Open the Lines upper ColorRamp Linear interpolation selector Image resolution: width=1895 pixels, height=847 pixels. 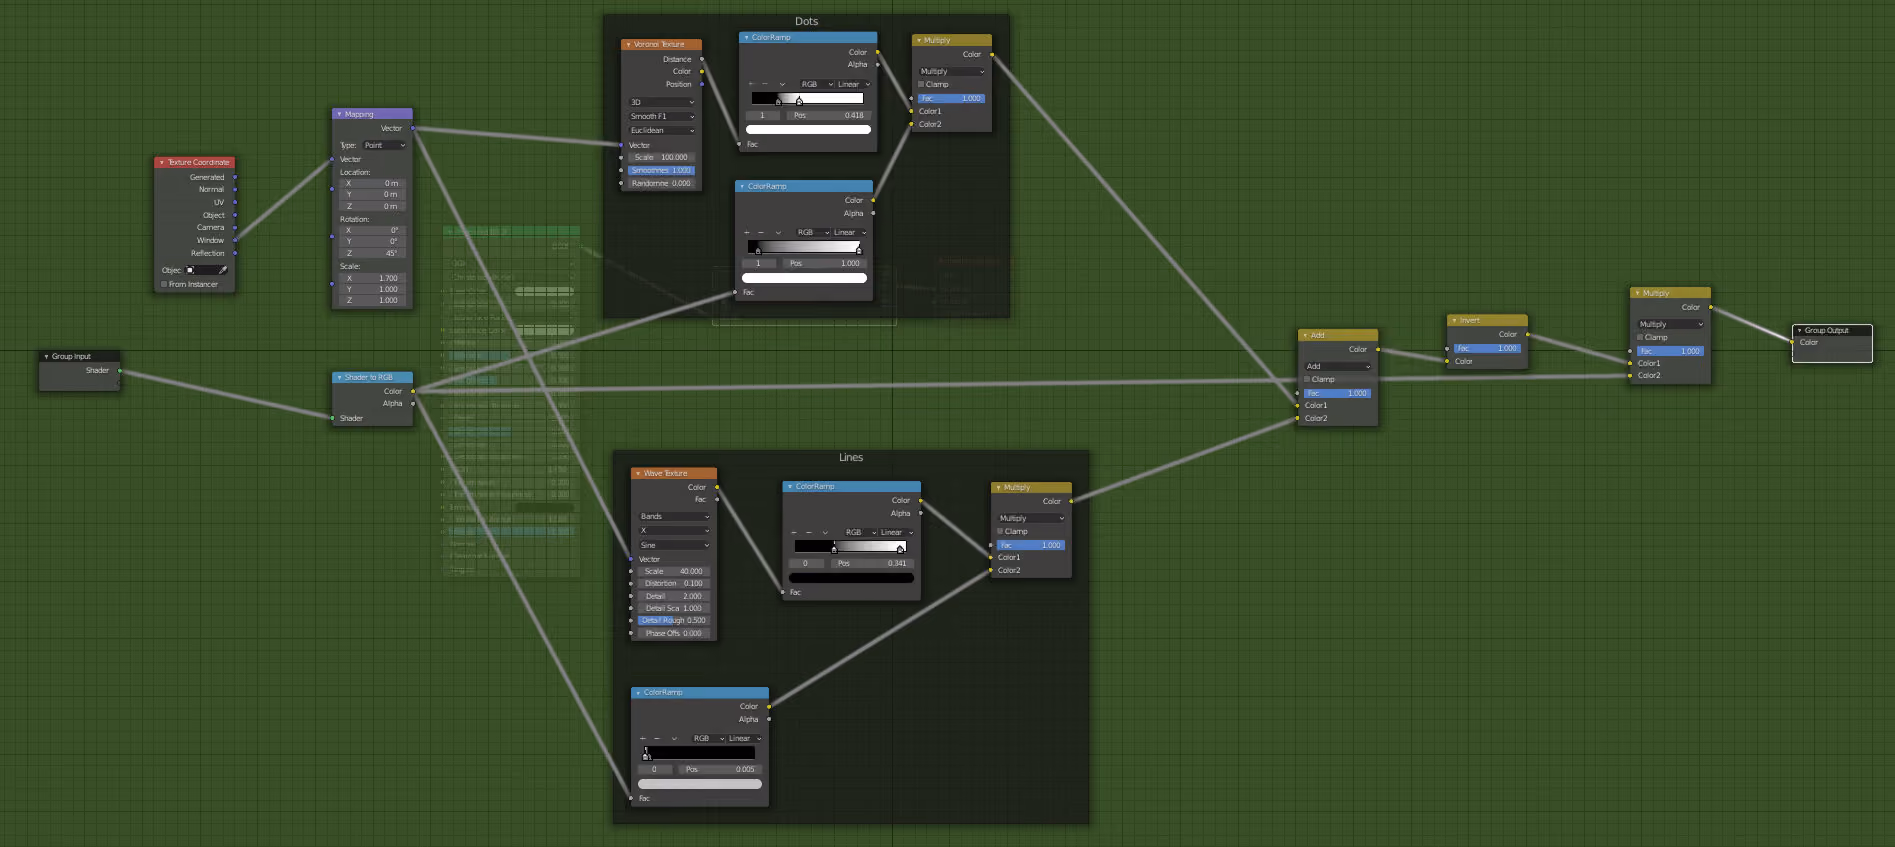[x=896, y=532]
